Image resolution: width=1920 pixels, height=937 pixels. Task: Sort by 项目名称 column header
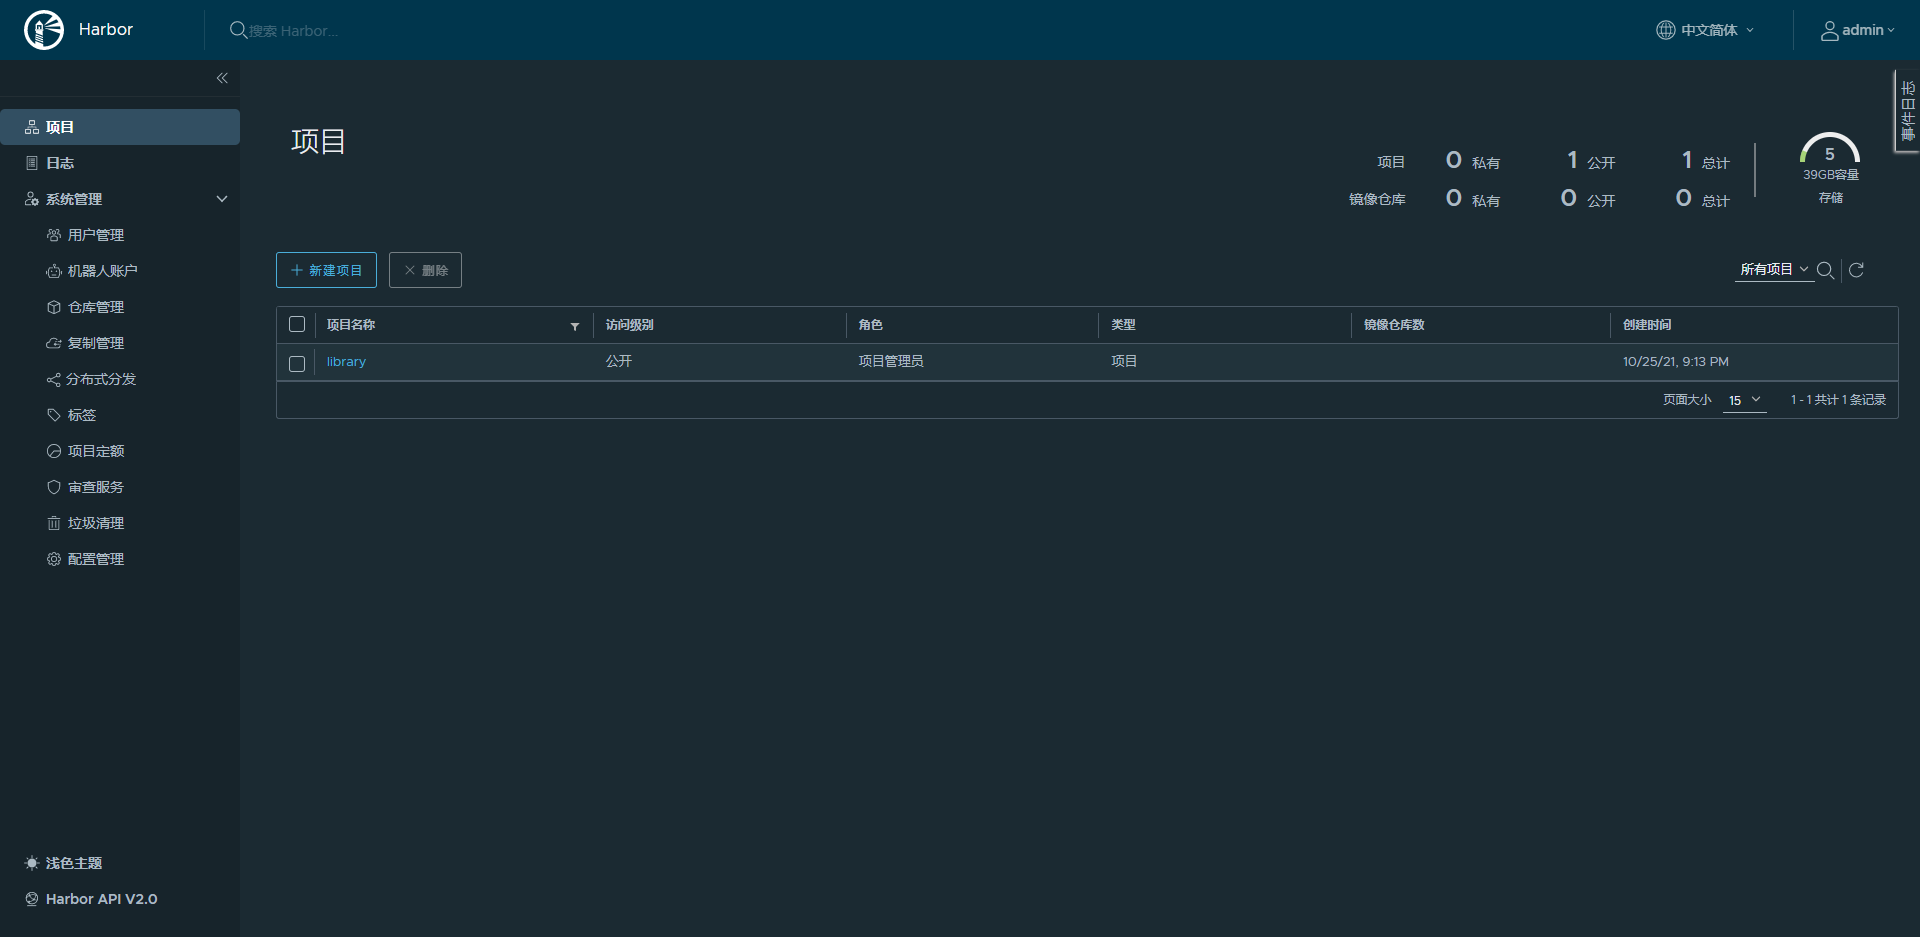(351, 325)
